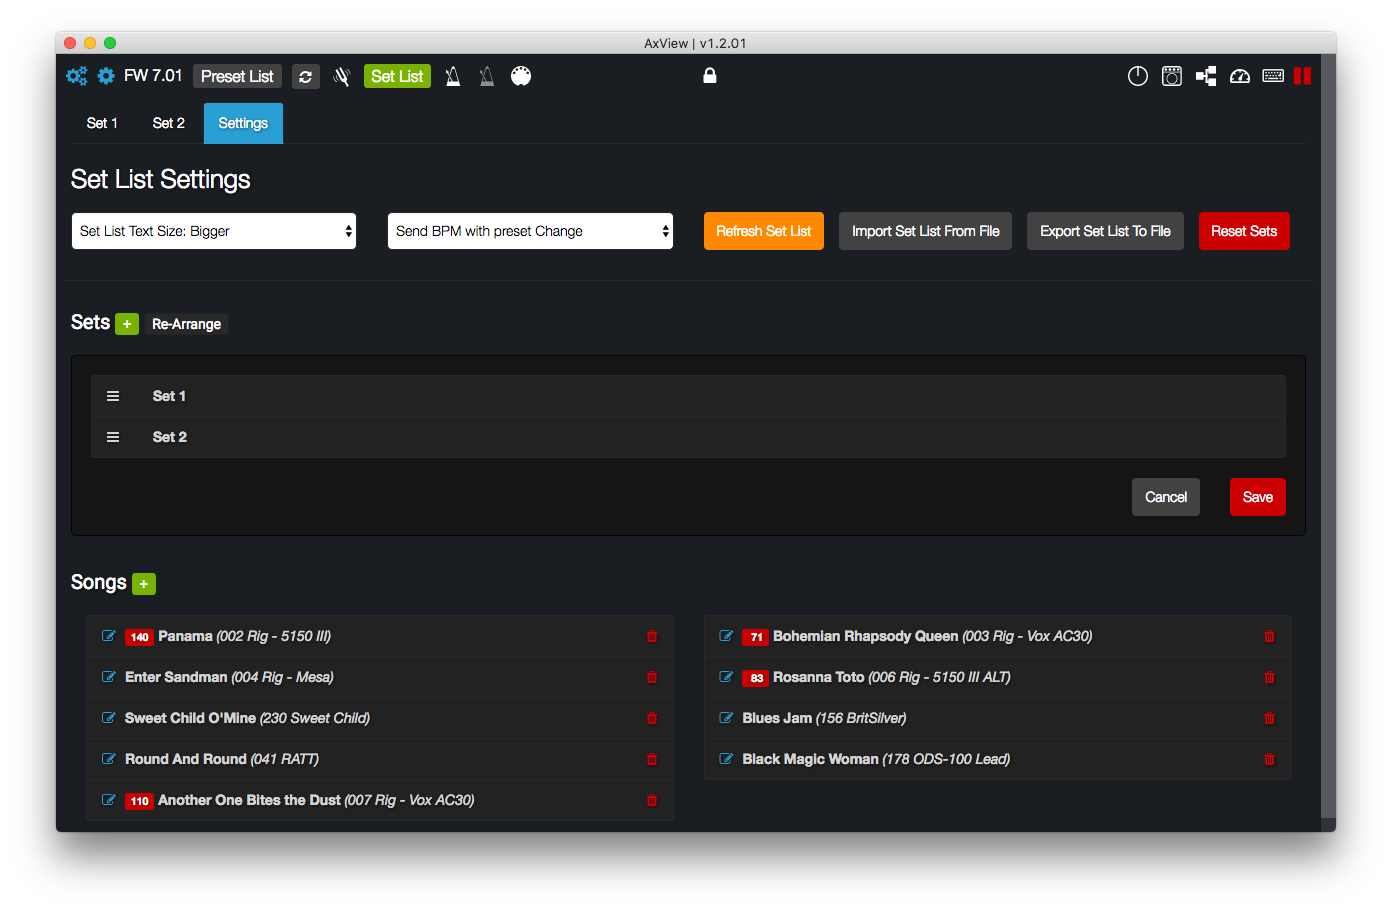This screenshot has height=912, width=1392.
Task: Click the Re-Arrange sets button
Action: click(187, 324)
